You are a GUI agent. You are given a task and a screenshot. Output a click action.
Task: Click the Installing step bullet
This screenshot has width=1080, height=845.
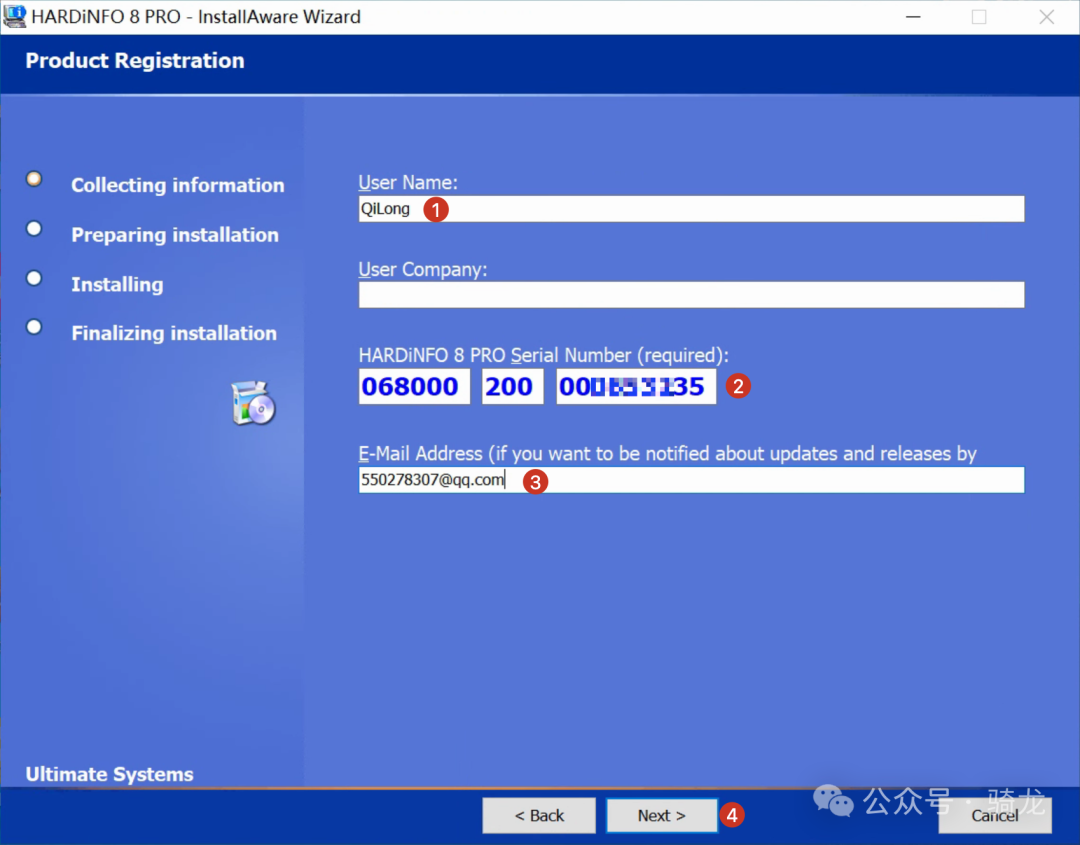[x=34, y=278]
